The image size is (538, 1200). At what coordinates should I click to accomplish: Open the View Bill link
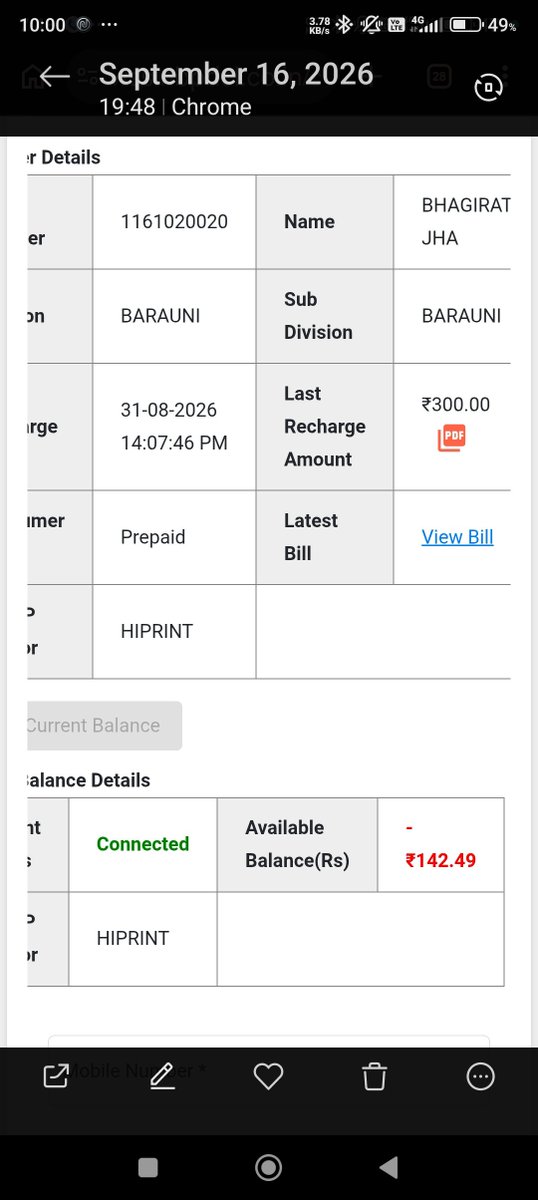pos(457,537)
